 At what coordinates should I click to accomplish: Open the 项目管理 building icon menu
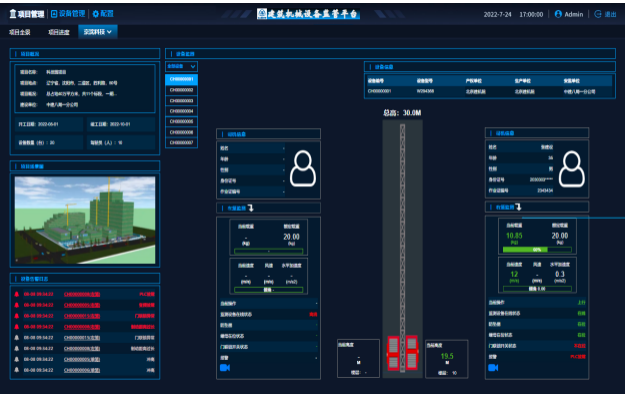(x=13, y=14)
